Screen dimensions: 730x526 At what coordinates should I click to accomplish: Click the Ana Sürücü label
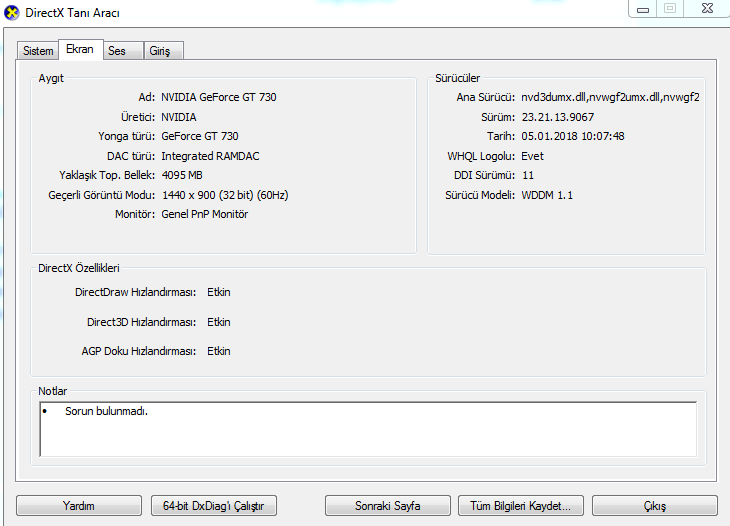pyautogui.click(x=486, y=97)
